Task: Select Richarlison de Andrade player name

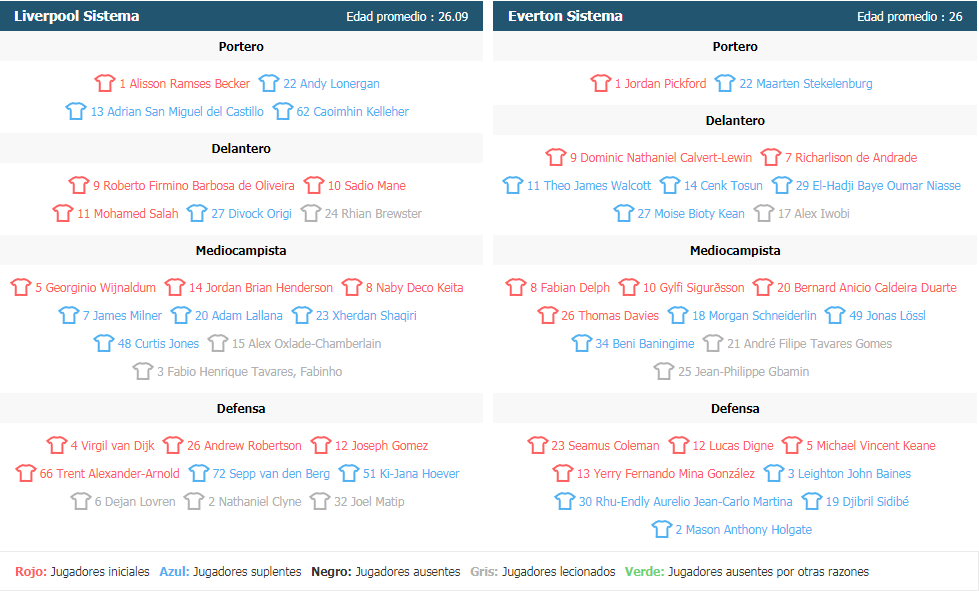Action: point(851,157)
